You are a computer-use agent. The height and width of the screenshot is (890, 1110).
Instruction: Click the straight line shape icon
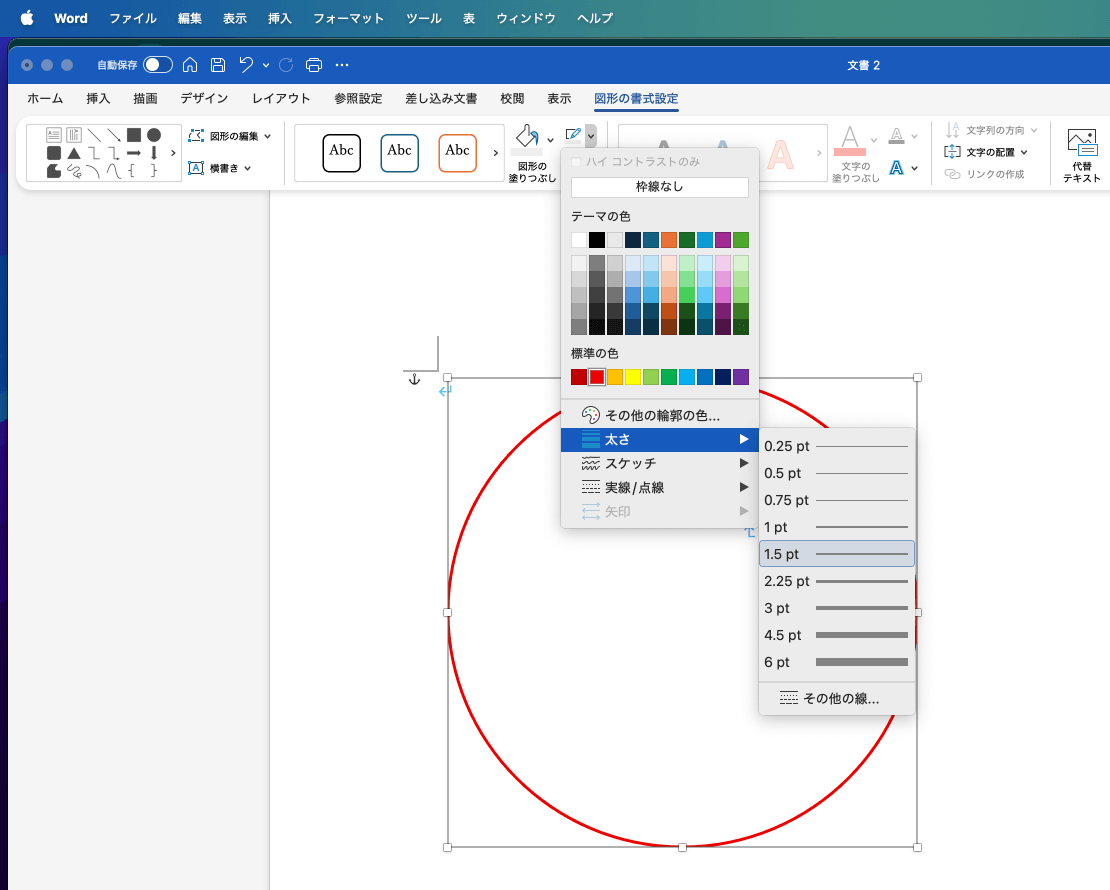[94, 135]
